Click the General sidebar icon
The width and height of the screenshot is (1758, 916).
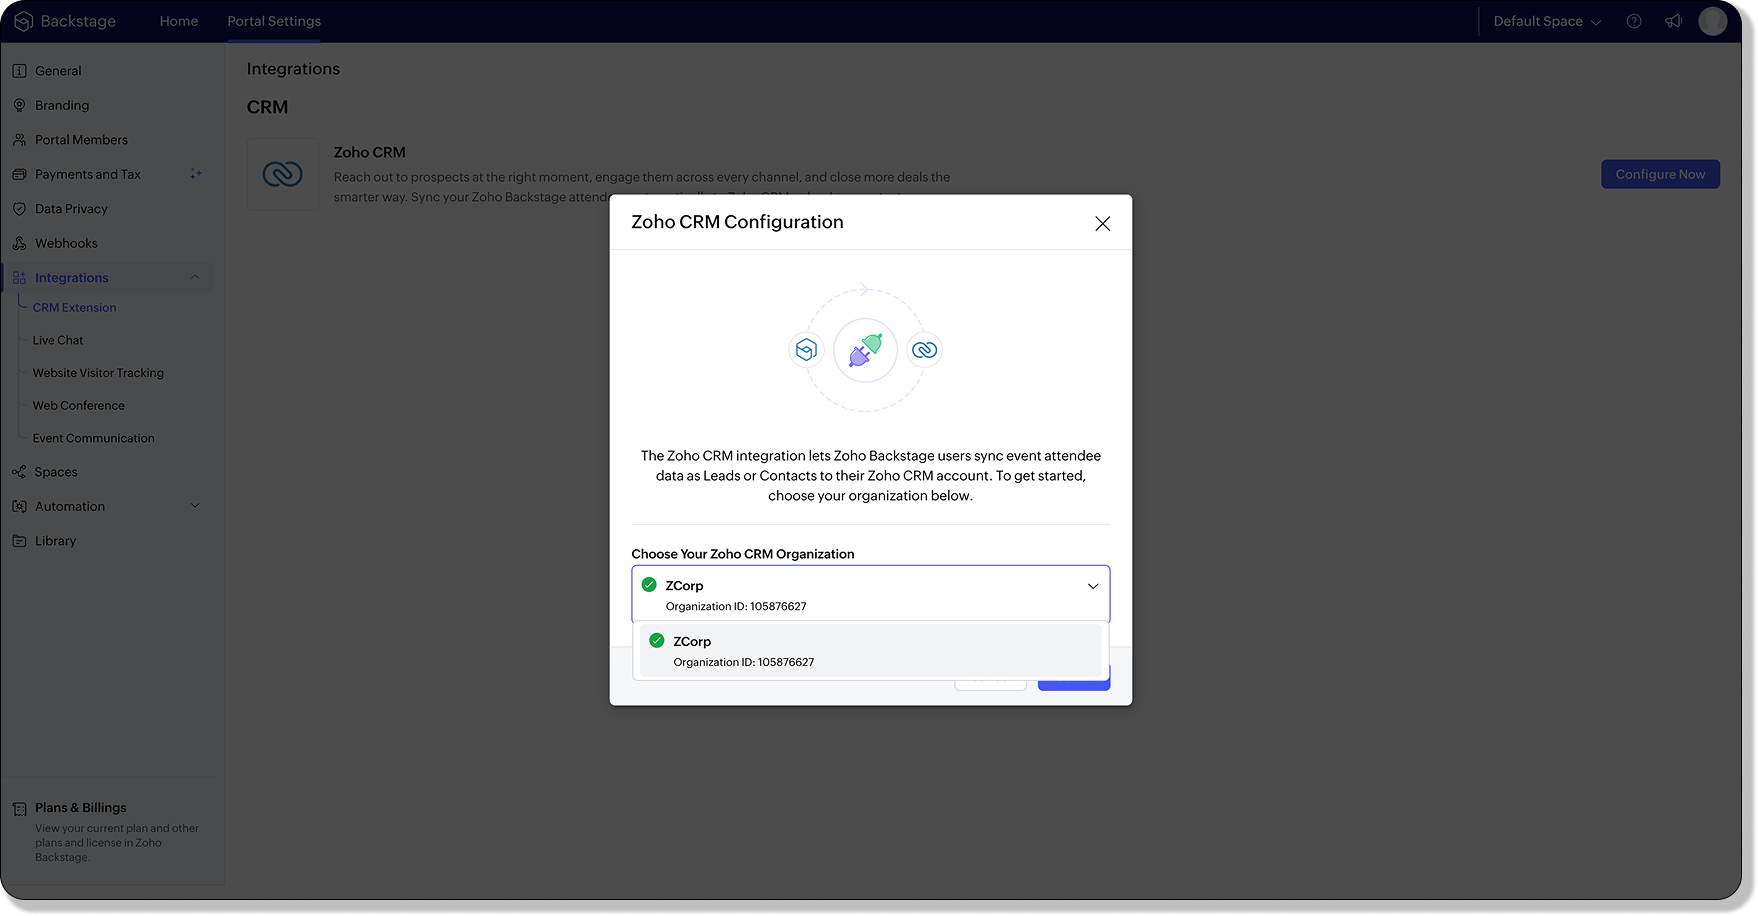pos(19,71)
